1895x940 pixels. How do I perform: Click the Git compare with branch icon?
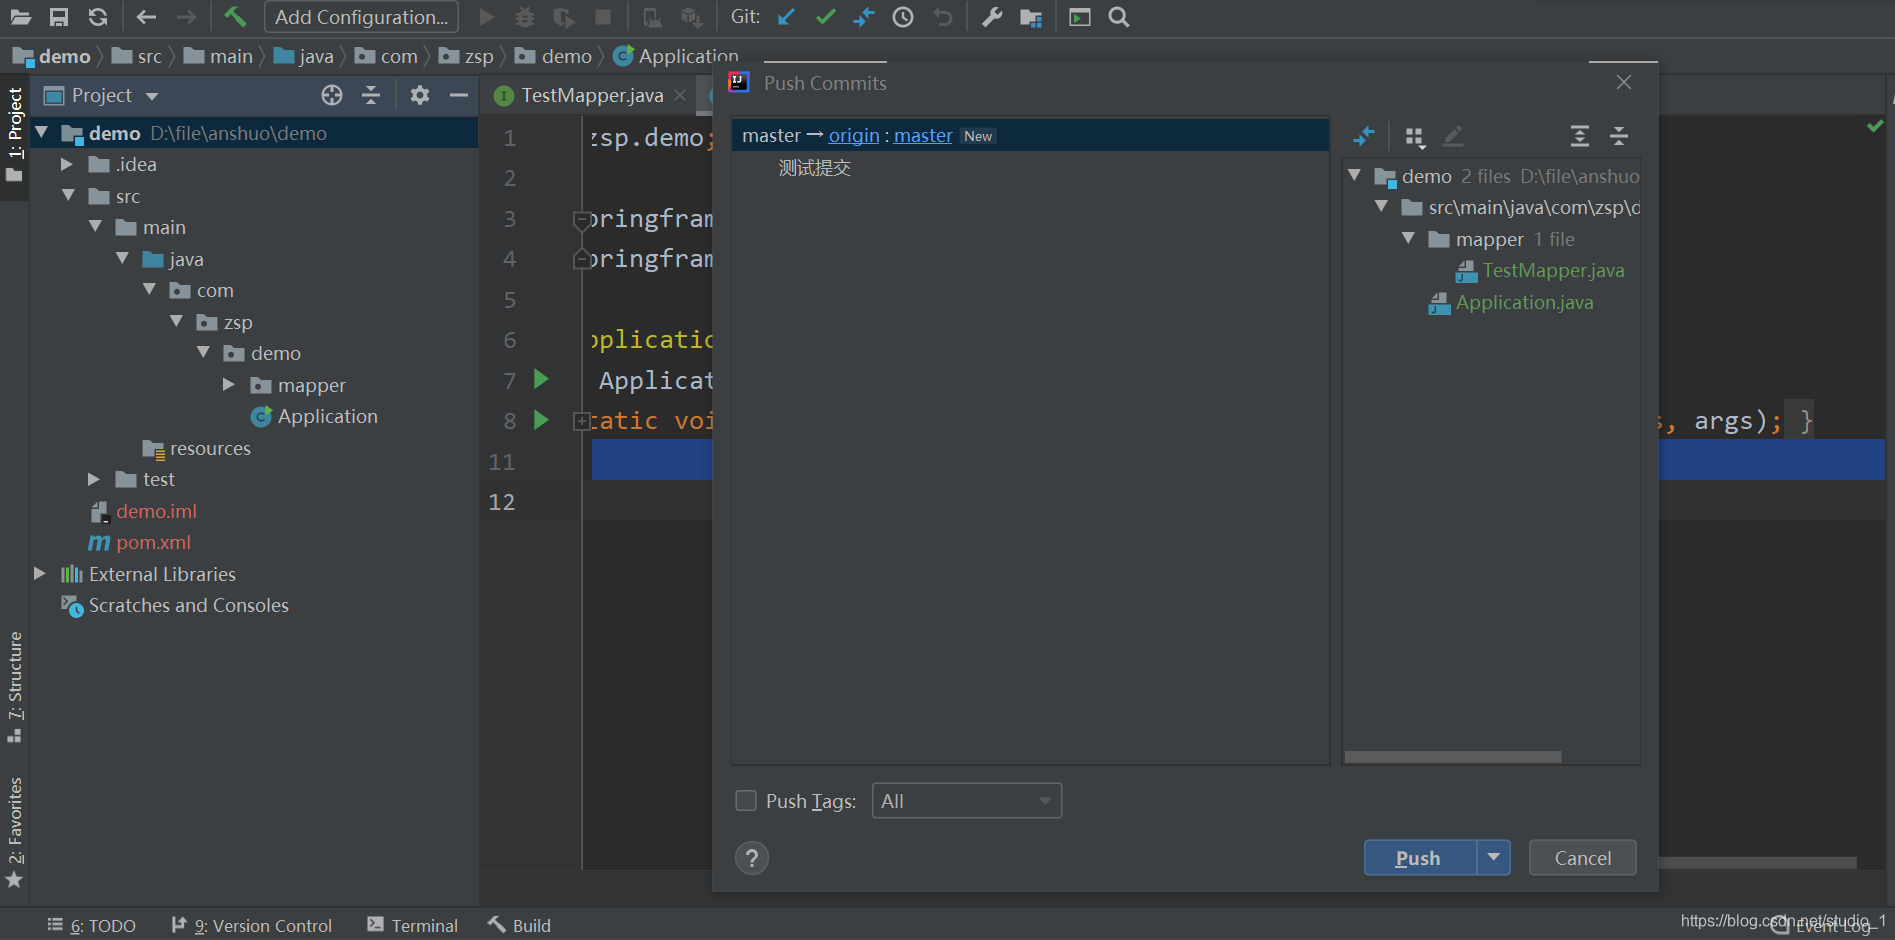click(x=864, y=17)
